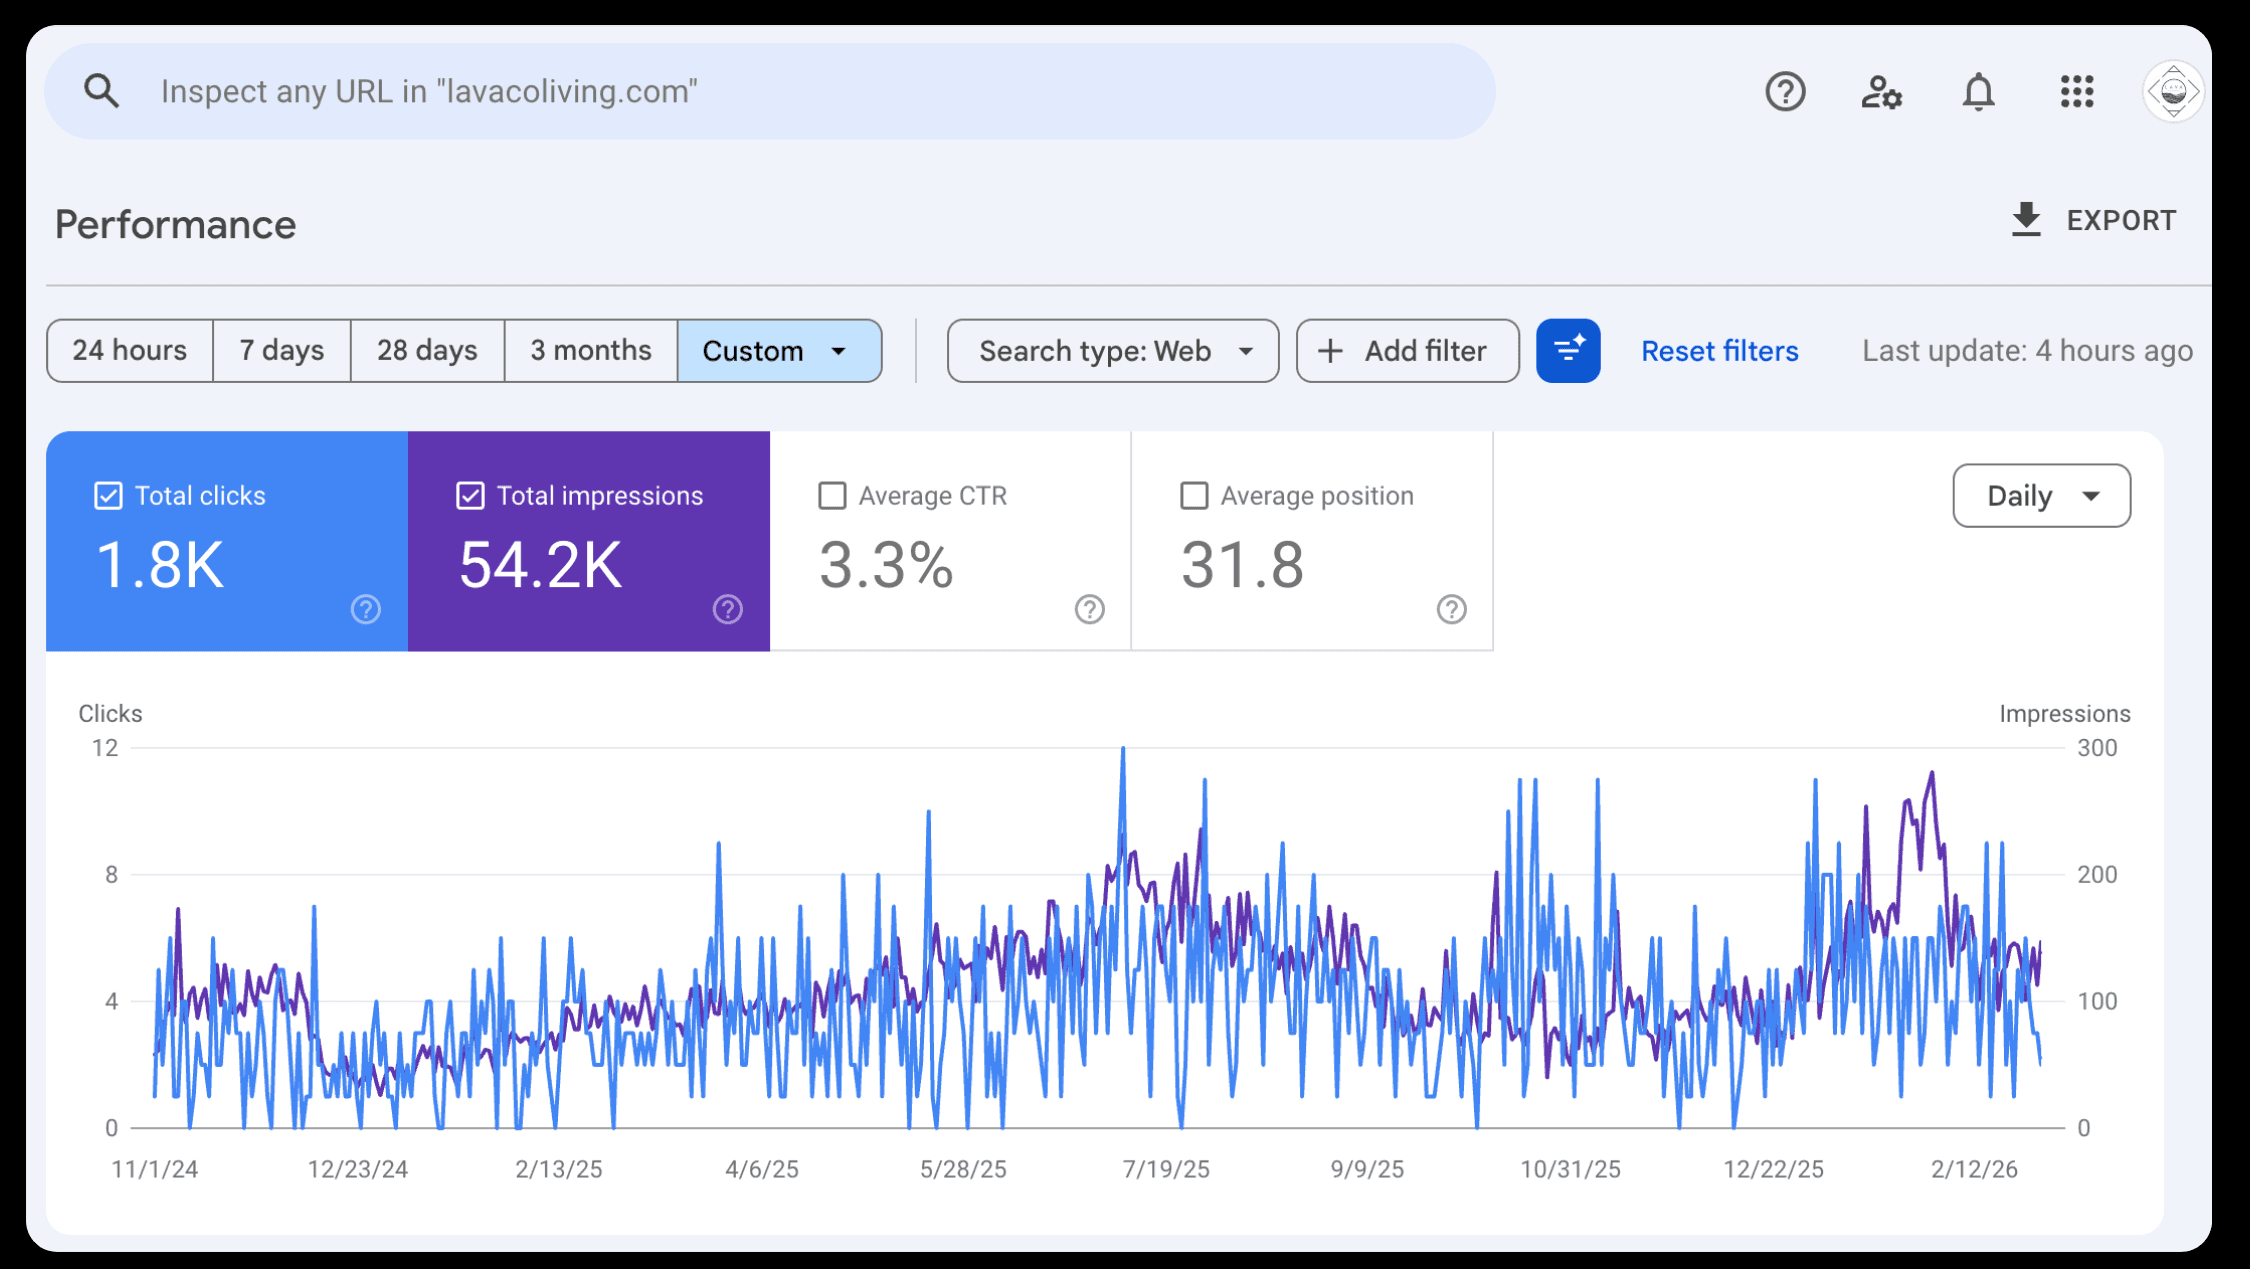Image resolution: width=2250 pixels, height=1269 pixels.
Task: Enable the Average CTR checkbox
Action: [x=832, y=496]
